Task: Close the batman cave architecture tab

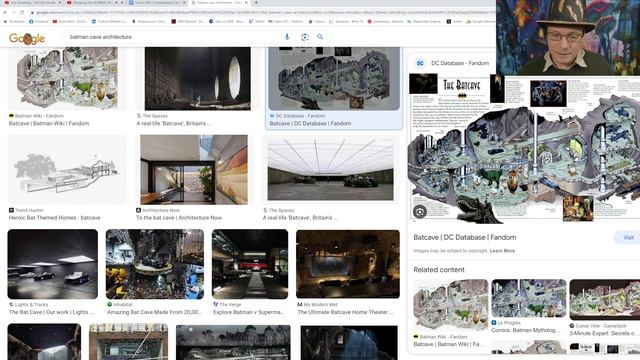Action: [x=246, y=2]
